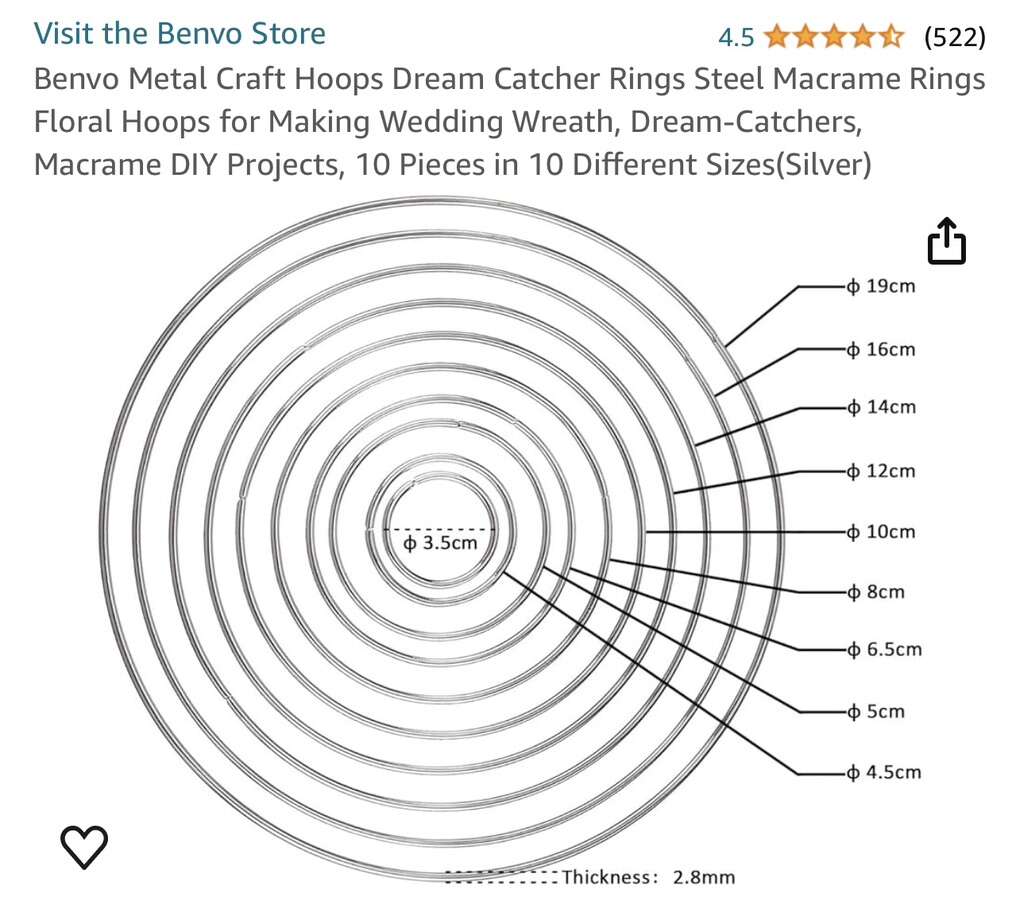Open the 522 customer reviews count

954,38
